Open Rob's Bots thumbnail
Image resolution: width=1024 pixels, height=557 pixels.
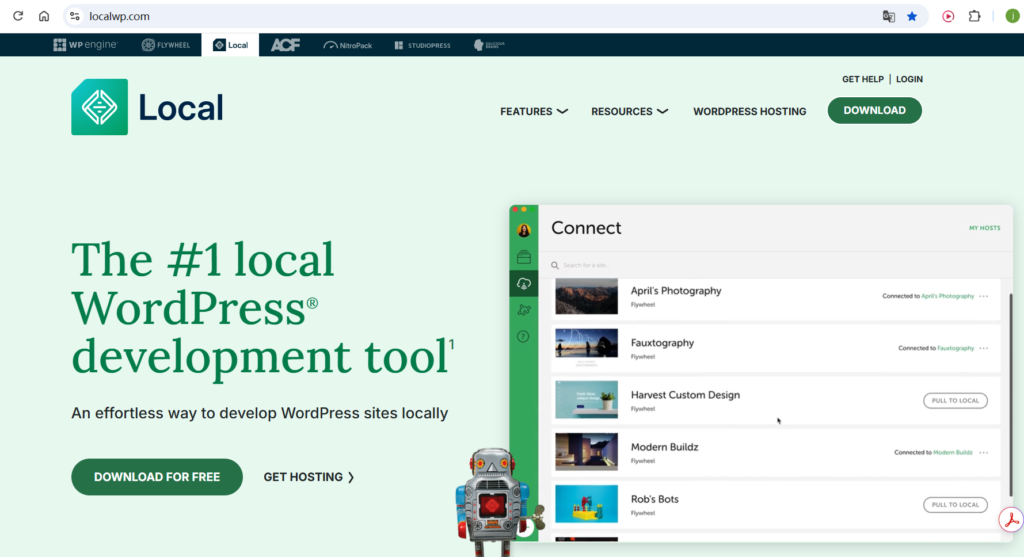click(x=586, y=503)
